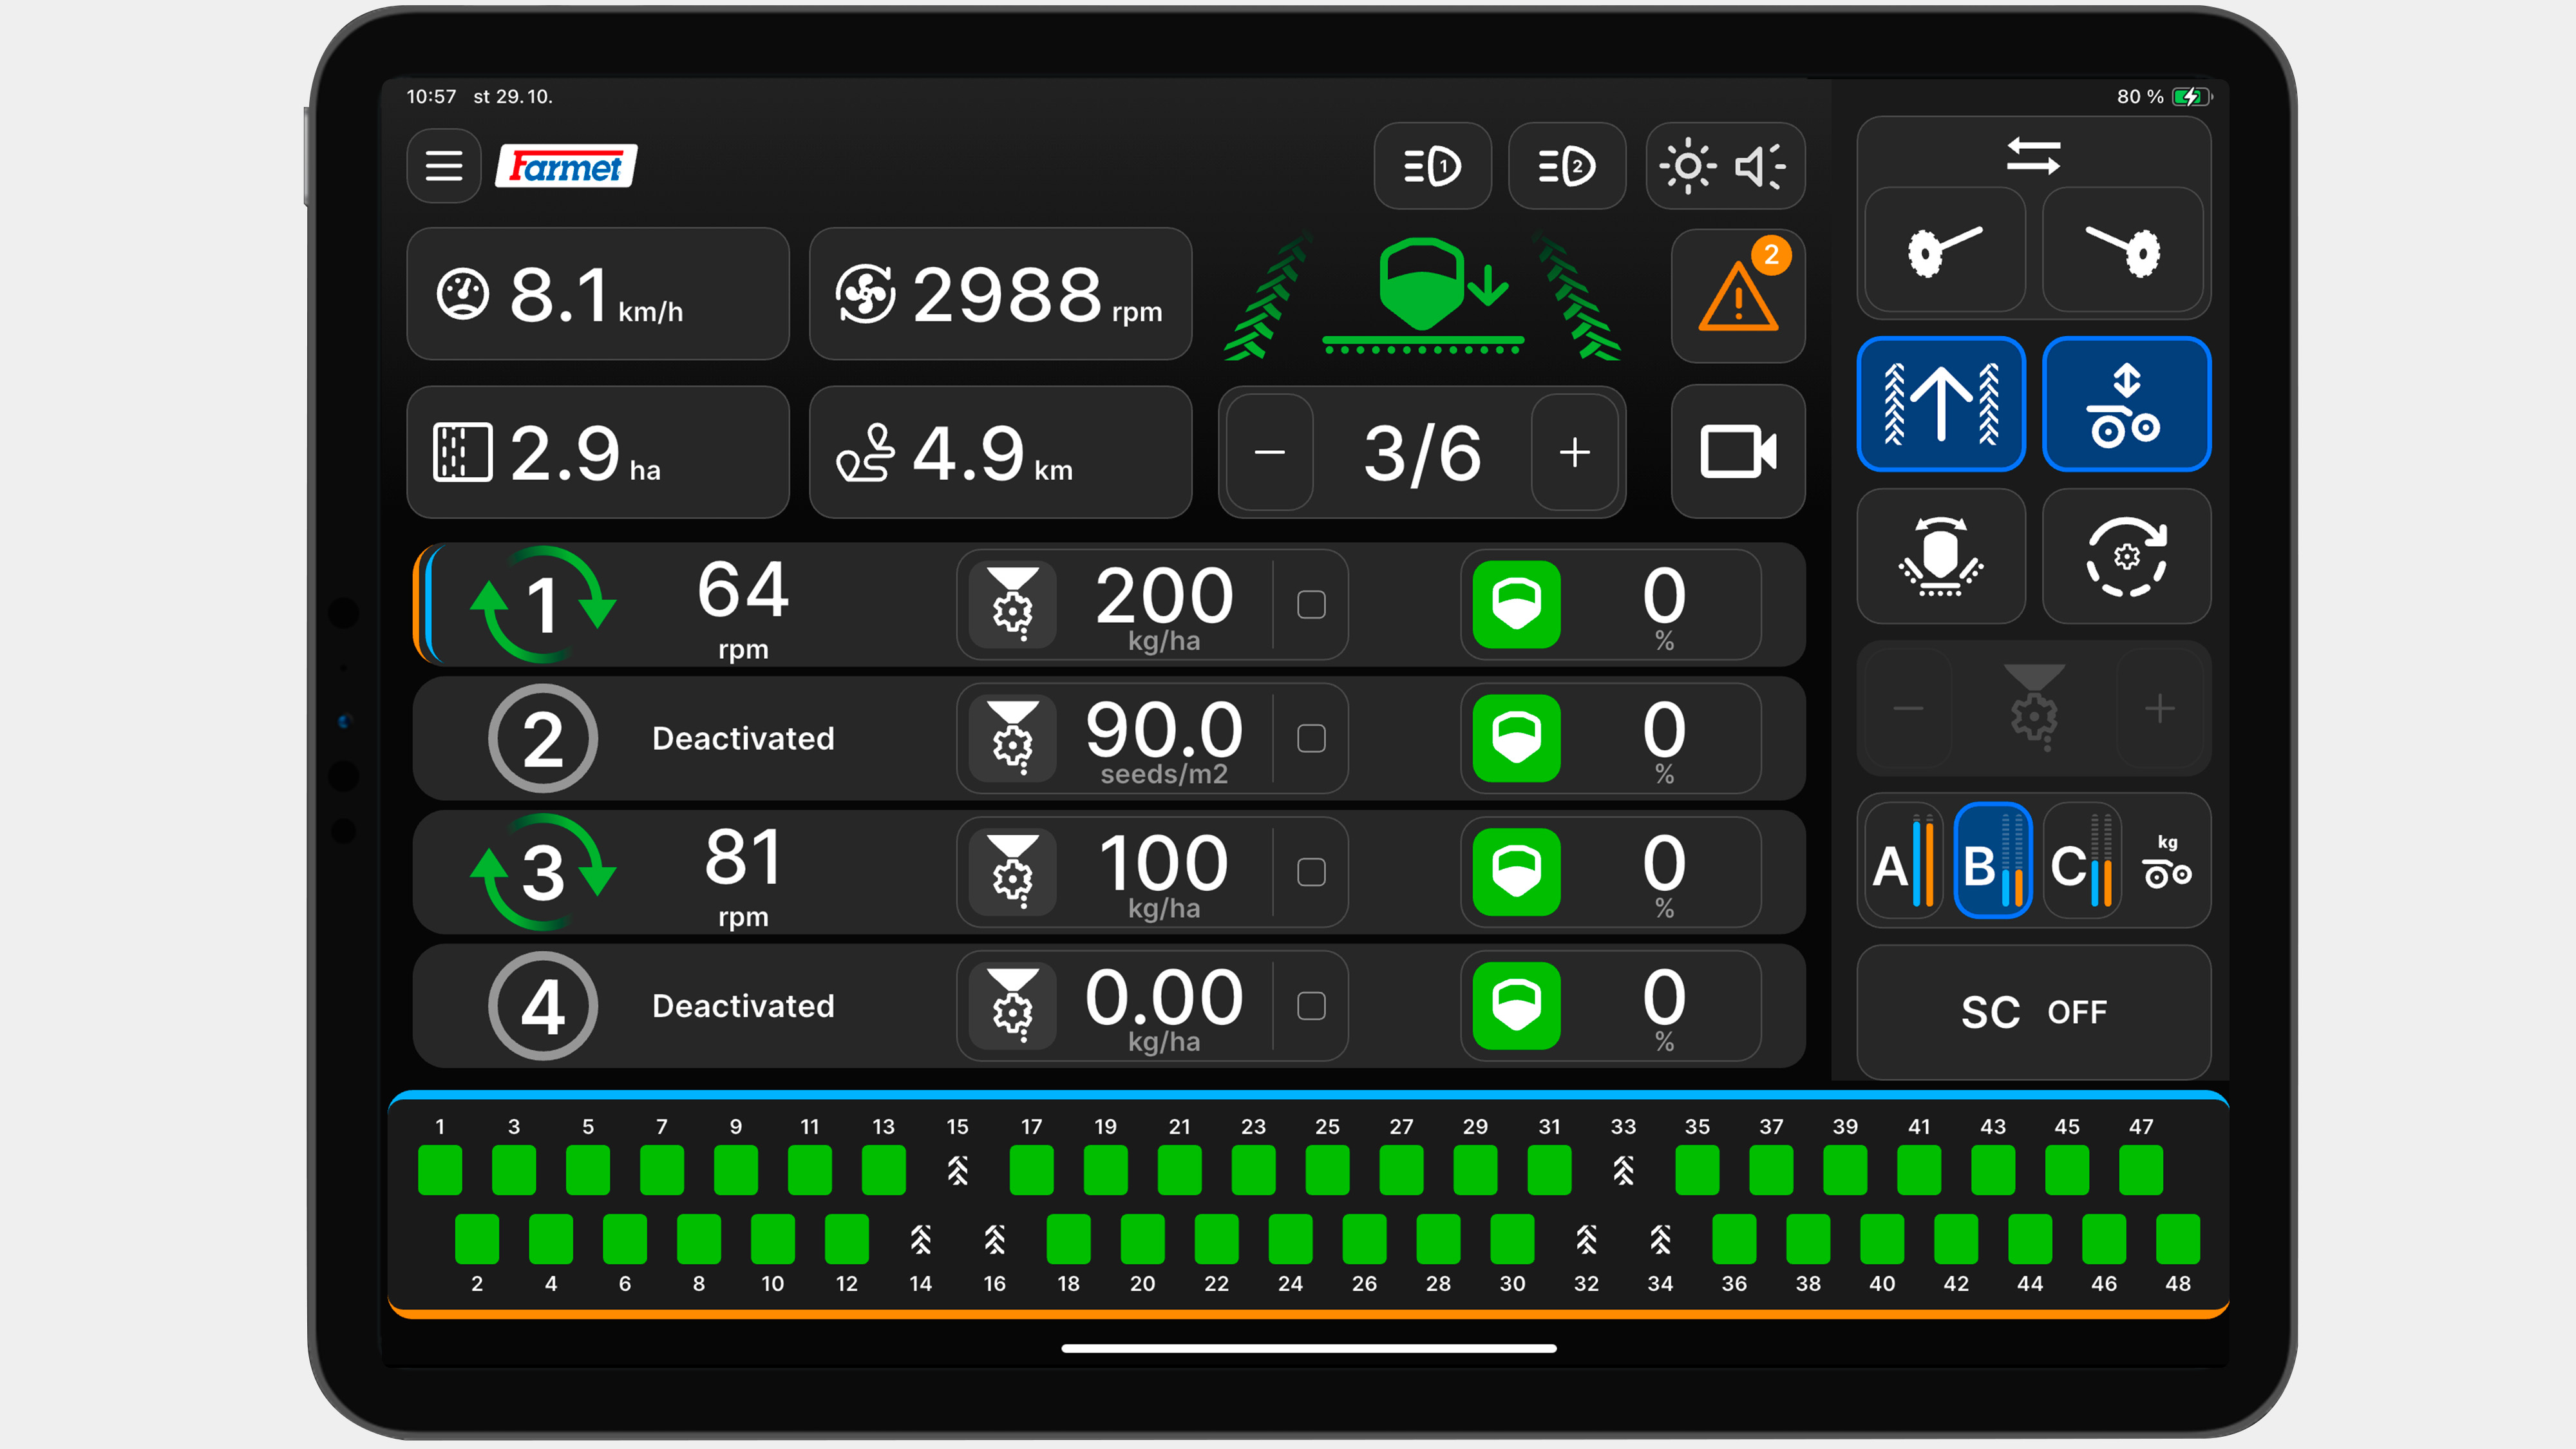
Task: Tap seed row indicator number 1
Action: coord(440,1170)
